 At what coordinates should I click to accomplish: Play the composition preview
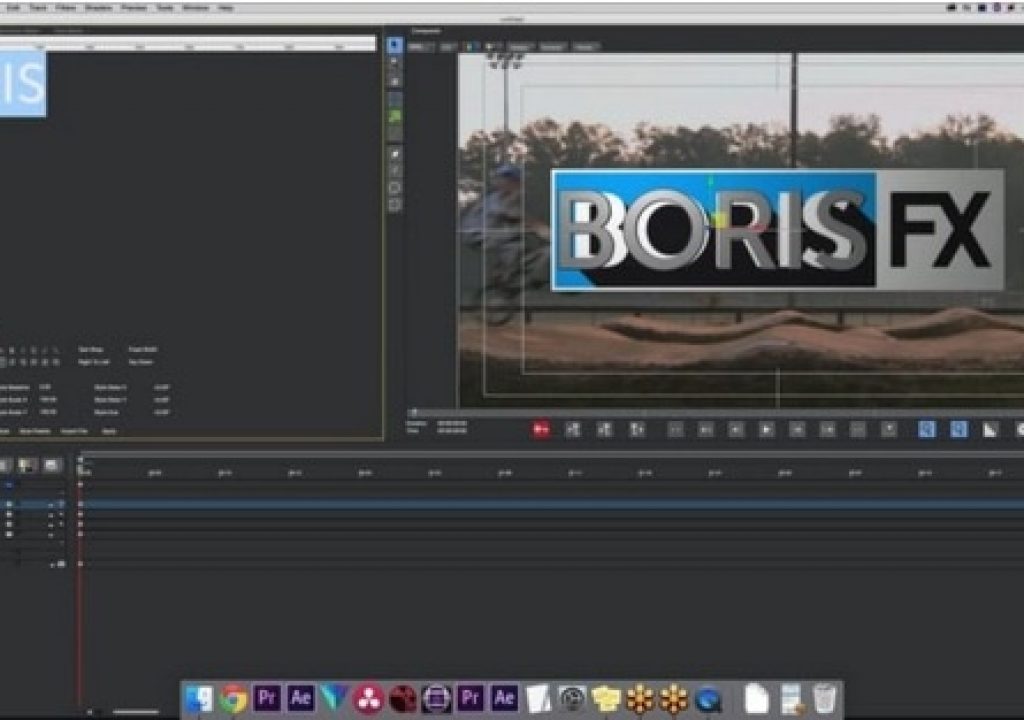(x=766, y=429)
